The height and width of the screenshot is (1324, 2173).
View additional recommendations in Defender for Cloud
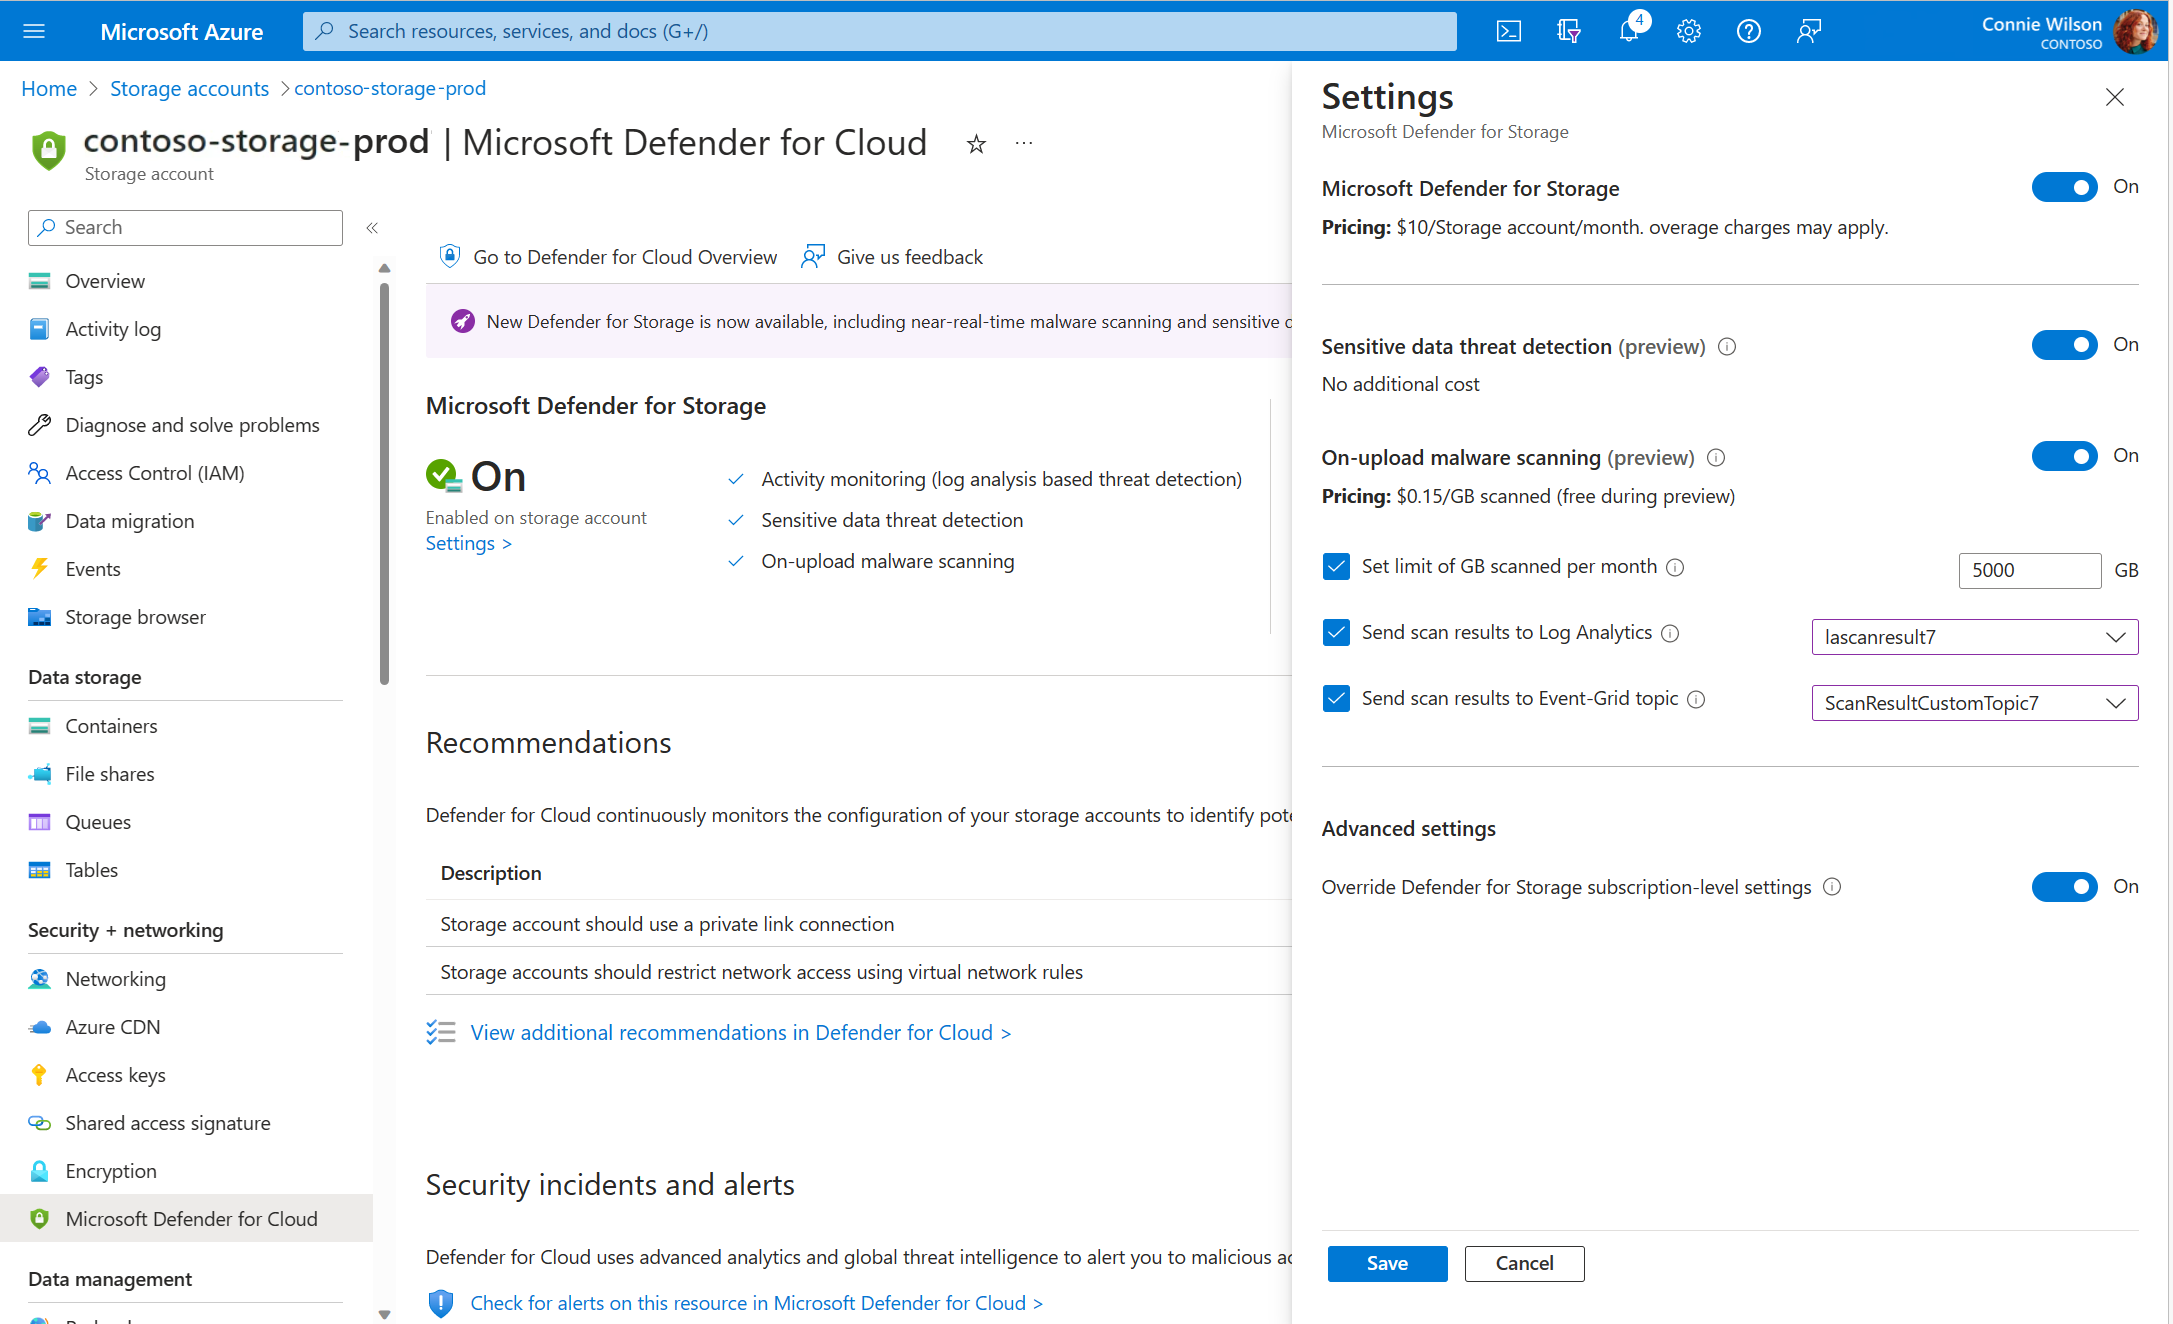click(739, 1032)
